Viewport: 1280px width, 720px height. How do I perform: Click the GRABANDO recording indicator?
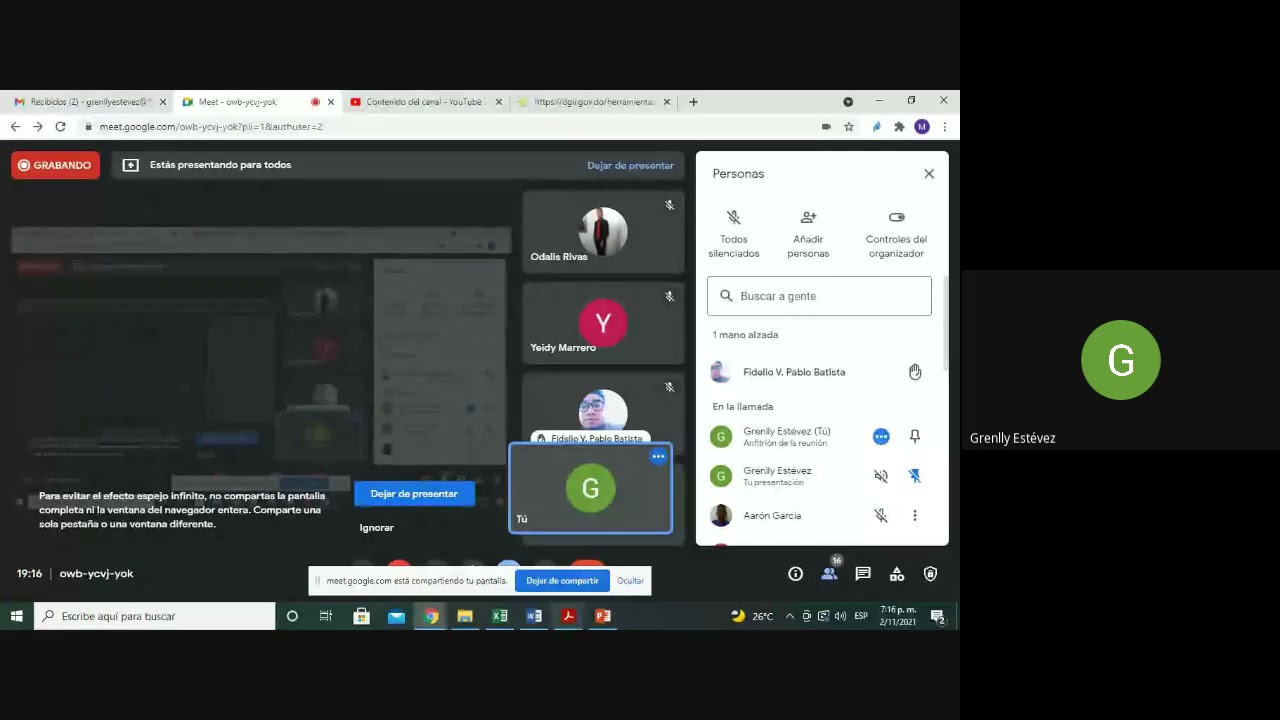(x=55, y=165)
